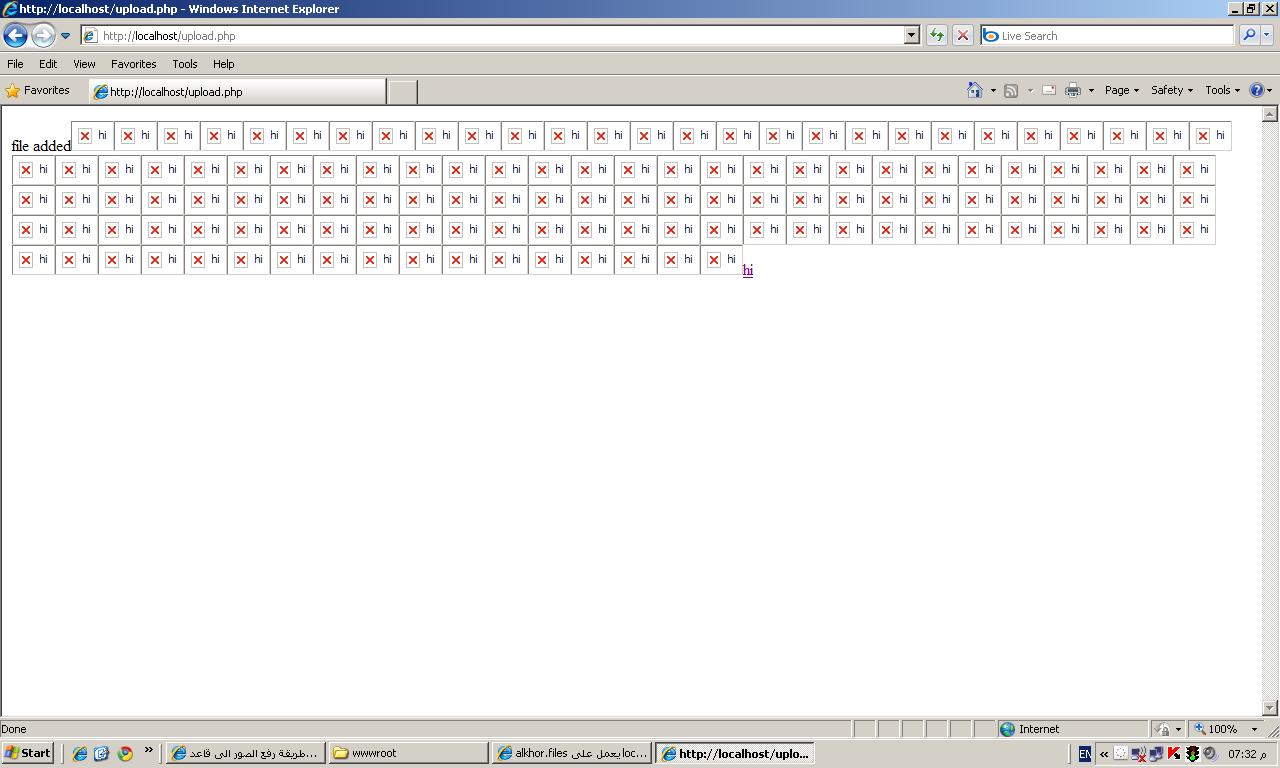Open the File menu

15,63
